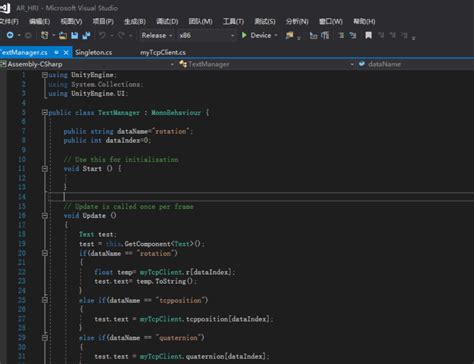Click the Visual Studio logo icon
Image resolution: width=474 pixels, height=364 pixels.
coord(5,8)
